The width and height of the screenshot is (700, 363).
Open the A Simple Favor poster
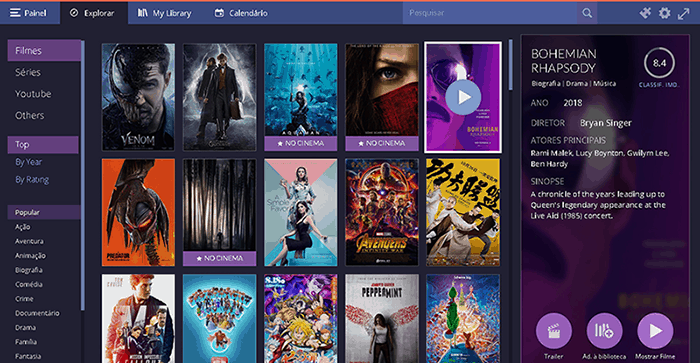pos(301,213)
